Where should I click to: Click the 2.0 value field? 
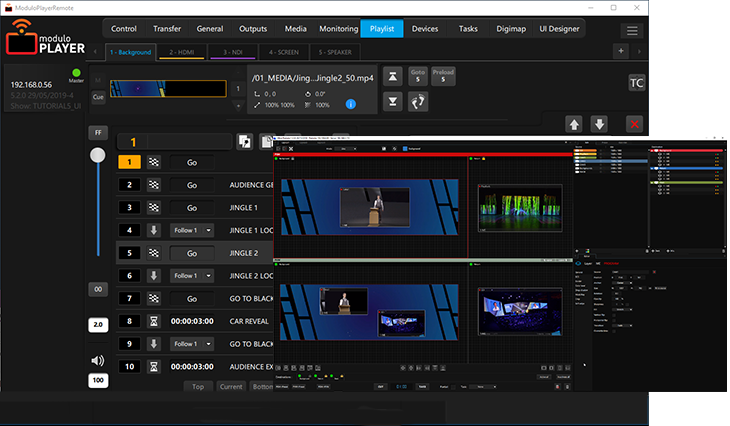click(x=98, y=325)
